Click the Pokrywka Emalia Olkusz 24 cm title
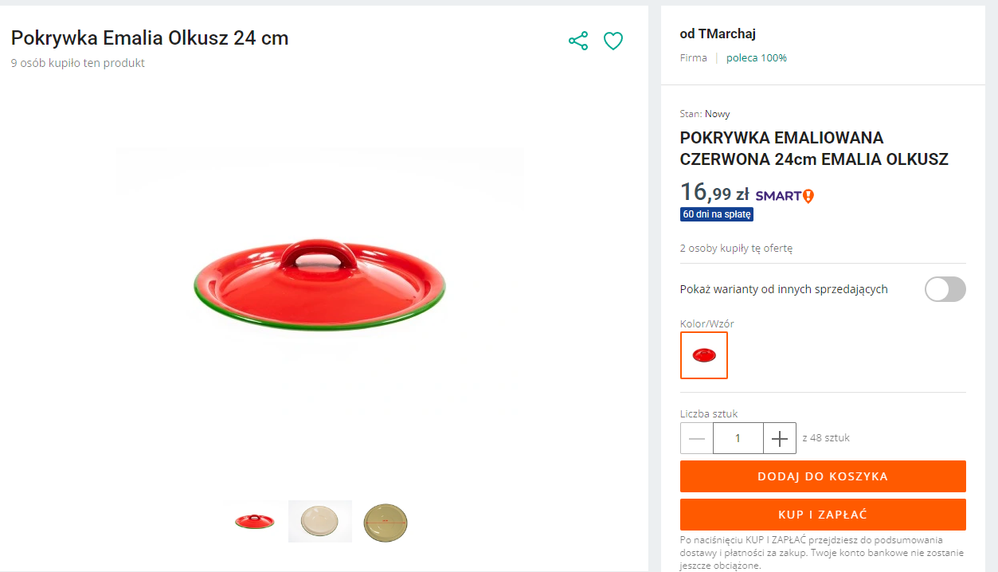 [x=150, y=38]
